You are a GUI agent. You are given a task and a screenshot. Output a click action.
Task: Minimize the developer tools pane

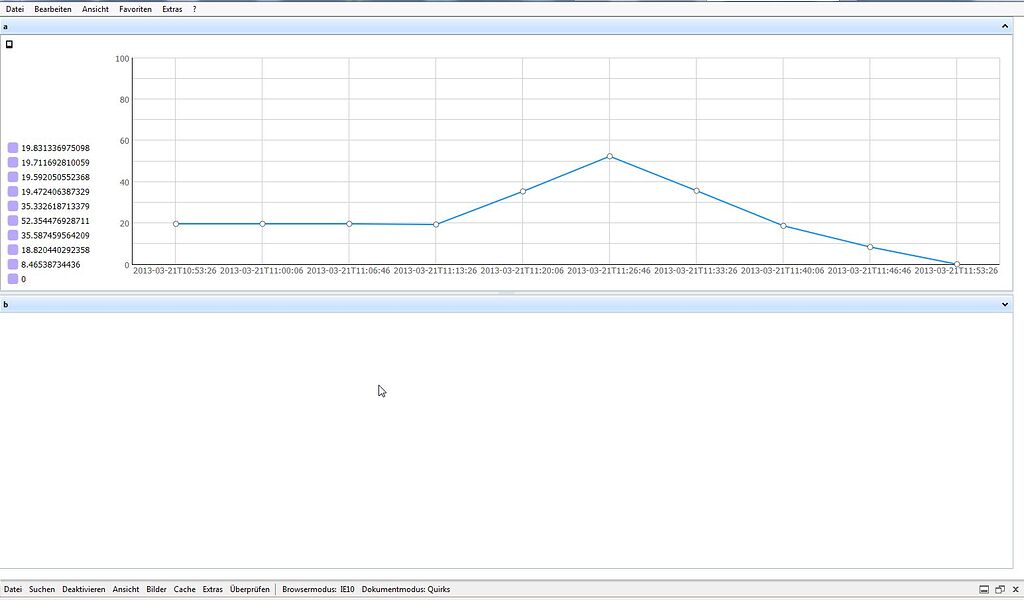tap(984, 590)
